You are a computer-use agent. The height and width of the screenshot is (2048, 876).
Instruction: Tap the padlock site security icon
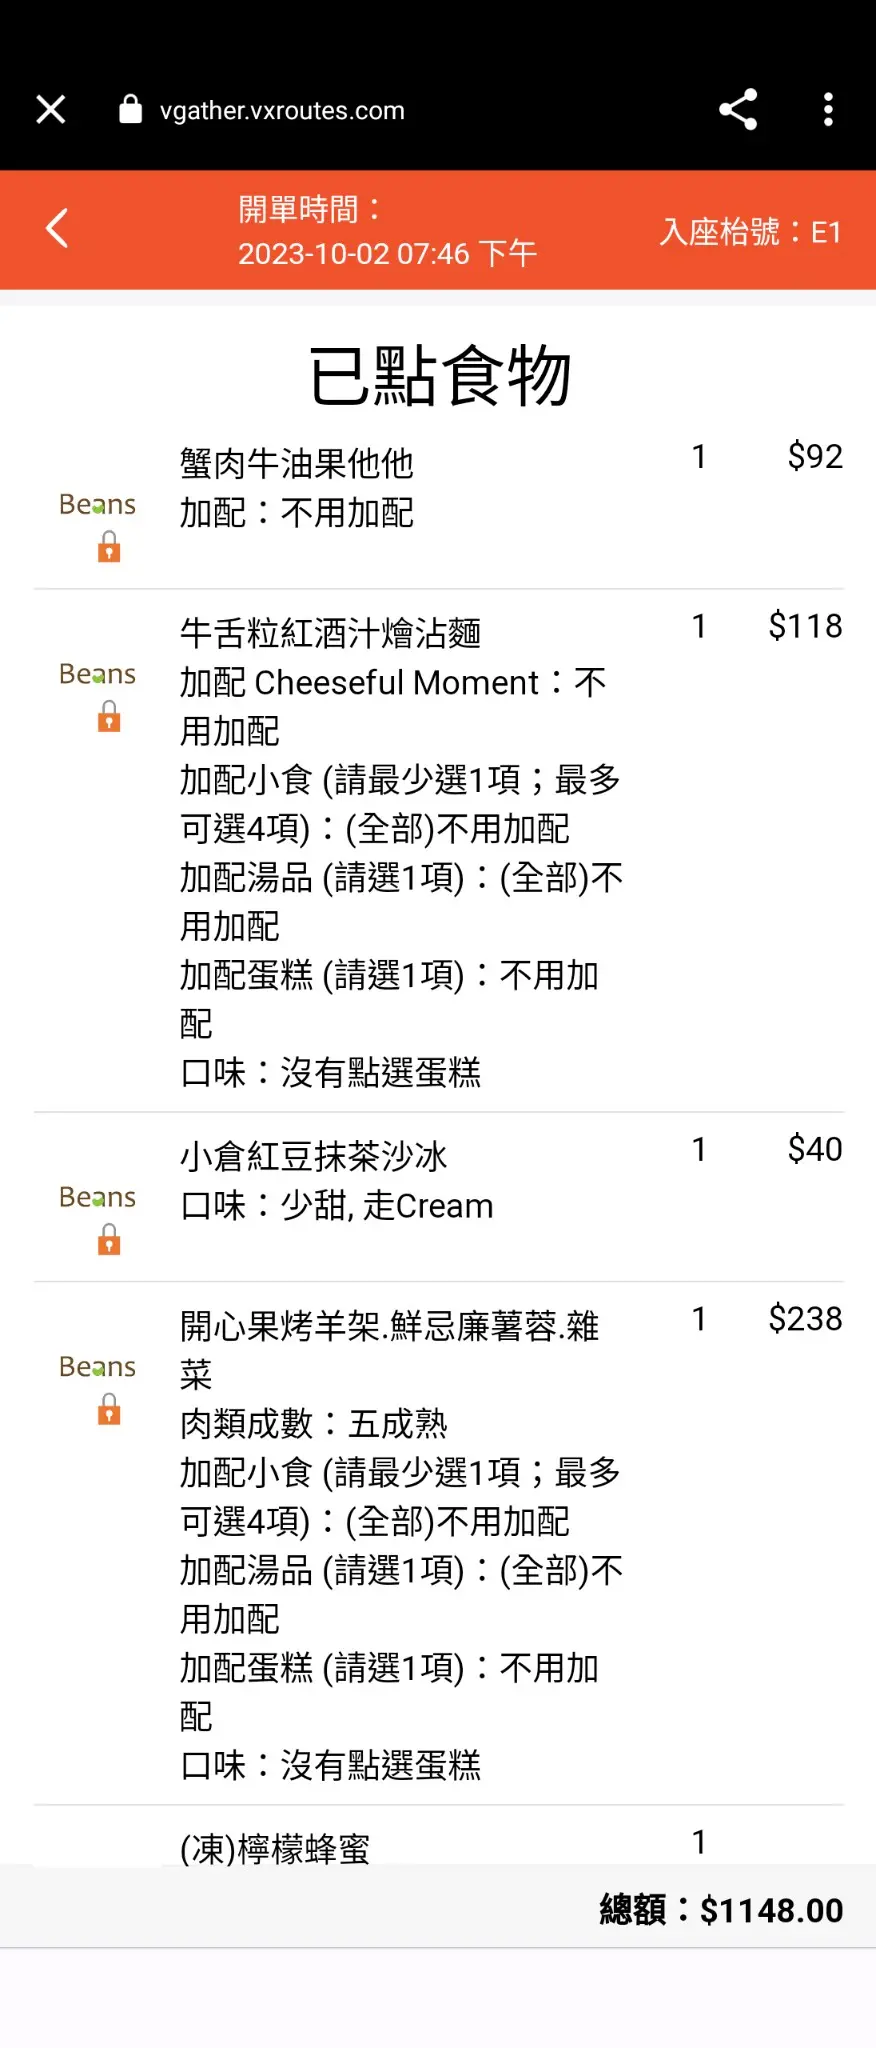click(130, 109)
